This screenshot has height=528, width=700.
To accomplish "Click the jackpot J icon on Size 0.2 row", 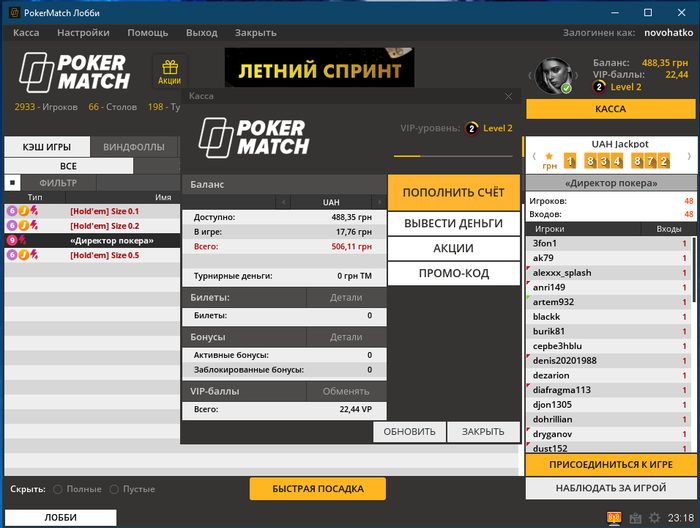I will [x=23, y=226].
